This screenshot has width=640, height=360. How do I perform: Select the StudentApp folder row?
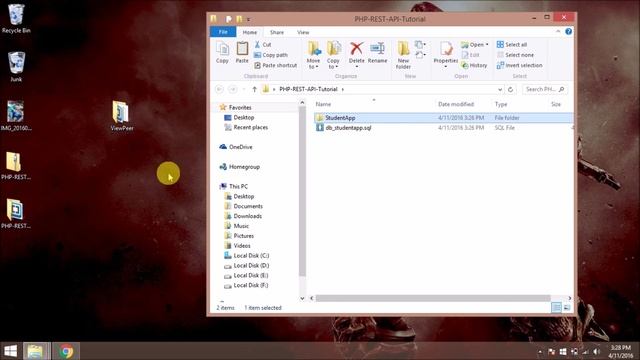point(443,118)
